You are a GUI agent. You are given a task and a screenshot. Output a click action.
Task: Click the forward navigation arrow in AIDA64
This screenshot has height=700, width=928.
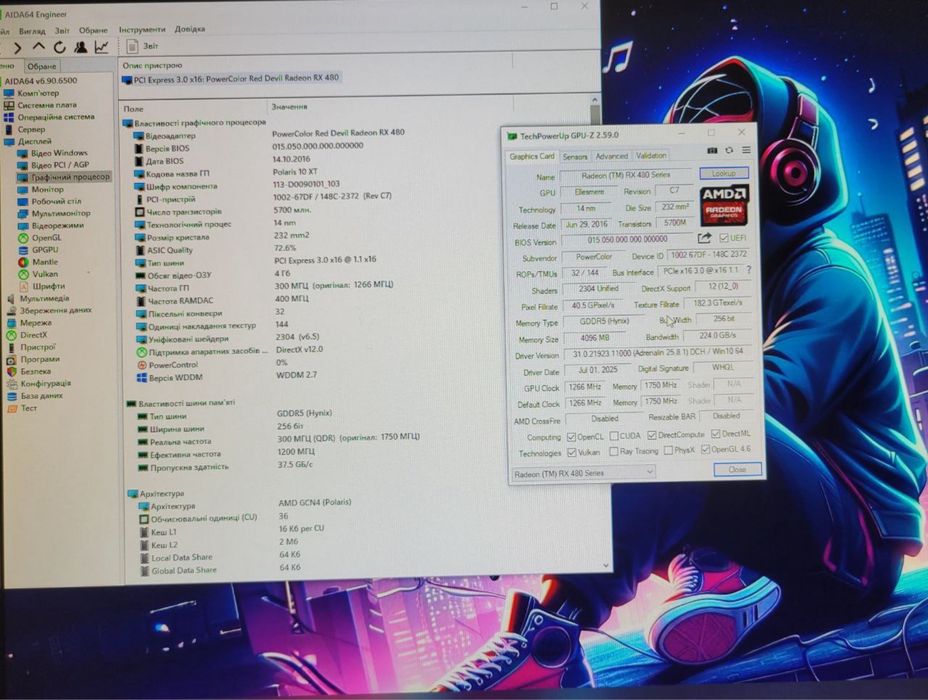17,48
